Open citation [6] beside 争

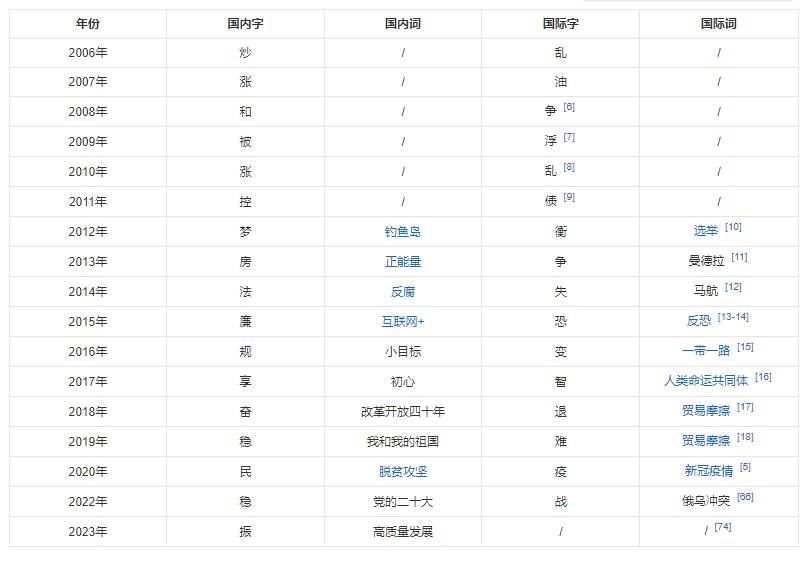click(x=569, y=107)
